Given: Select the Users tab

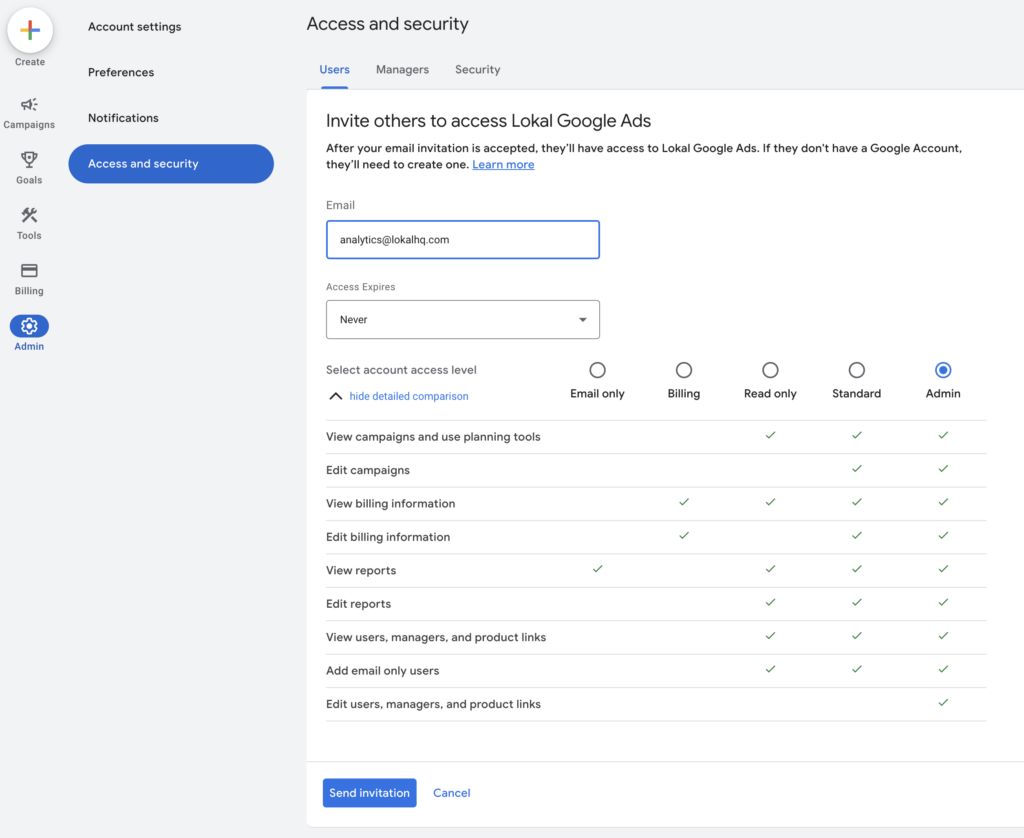Looking at the screenshot, I should pos(334,69).
